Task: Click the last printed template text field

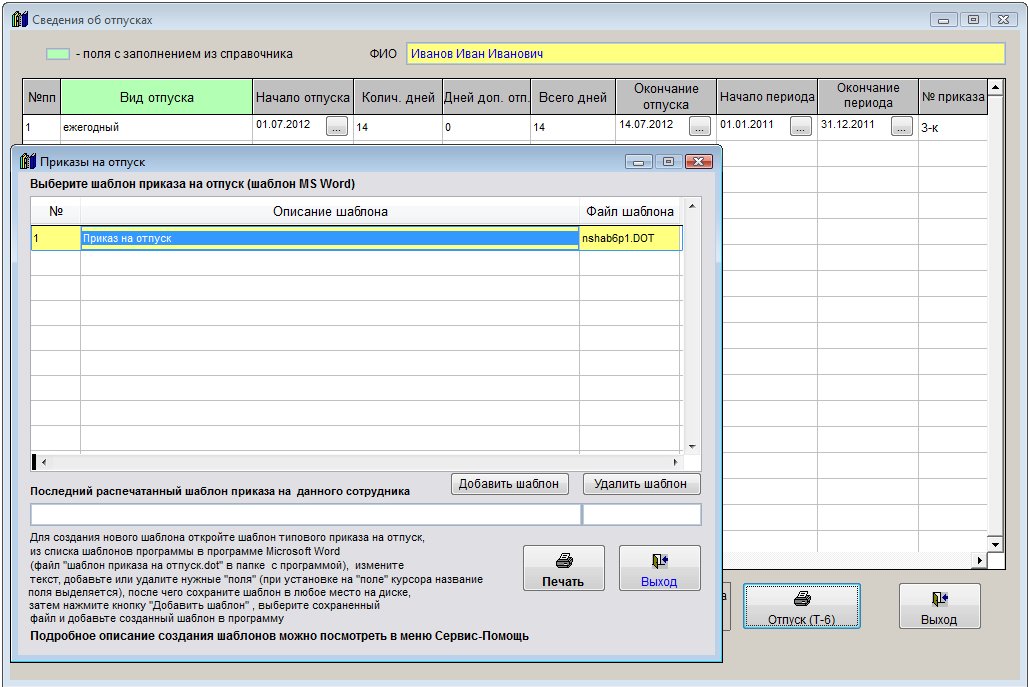Action: pyautogui.click(x=305, y=514)
